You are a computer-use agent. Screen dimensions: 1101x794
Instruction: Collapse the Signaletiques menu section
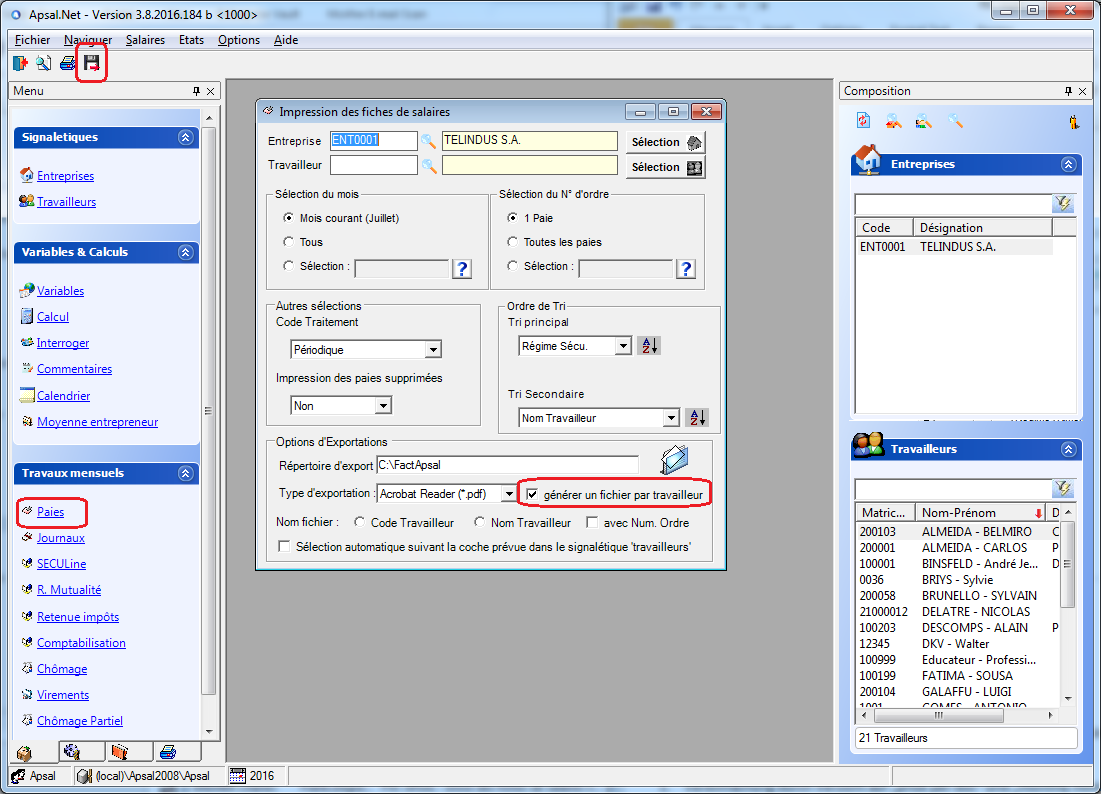pos(184,137)
